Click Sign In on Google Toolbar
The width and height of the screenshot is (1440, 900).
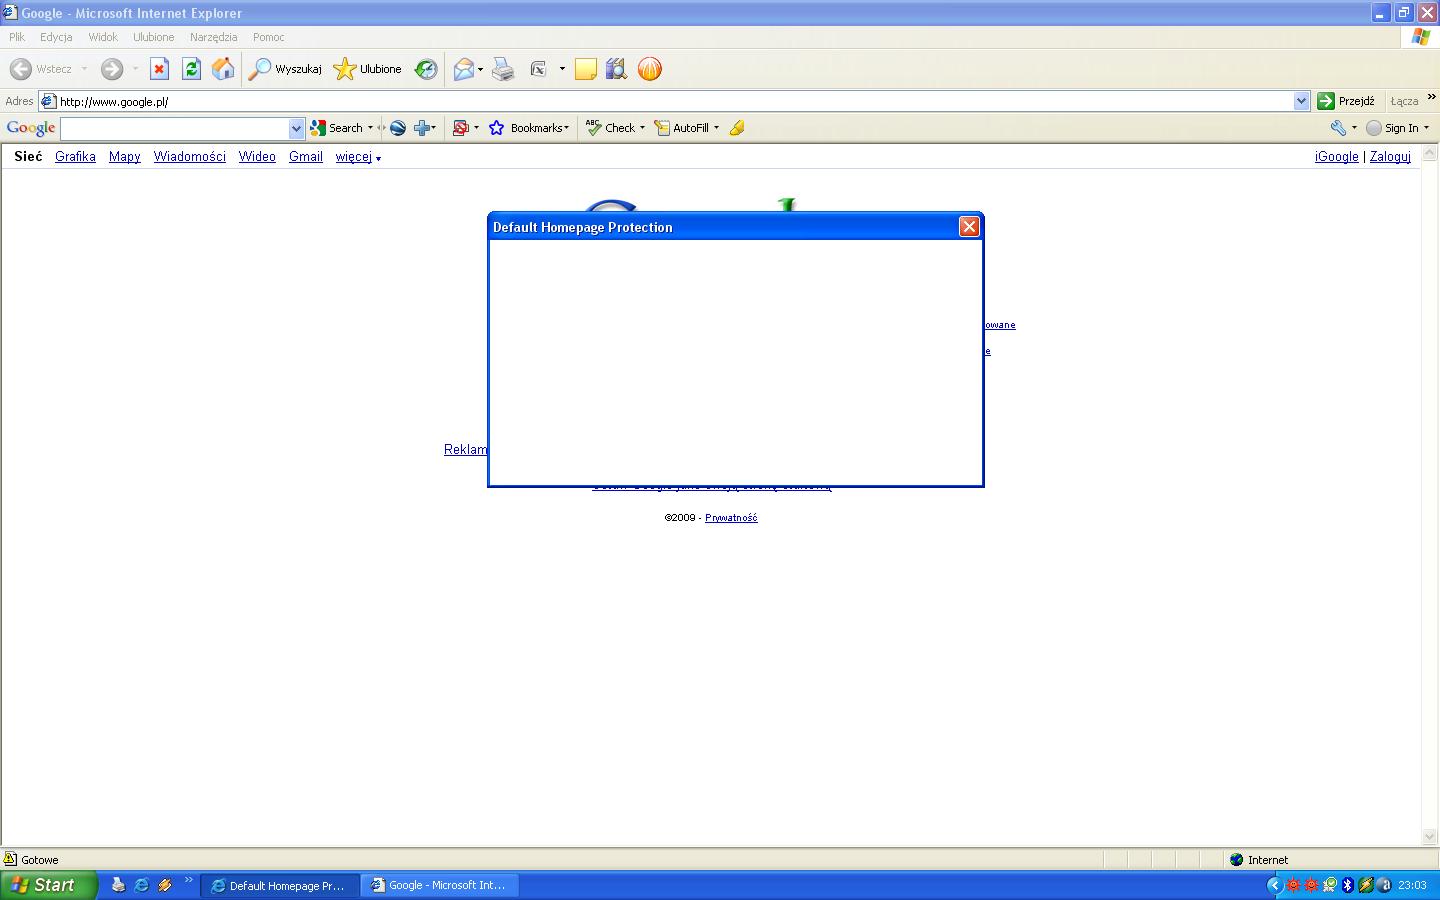1393,128
